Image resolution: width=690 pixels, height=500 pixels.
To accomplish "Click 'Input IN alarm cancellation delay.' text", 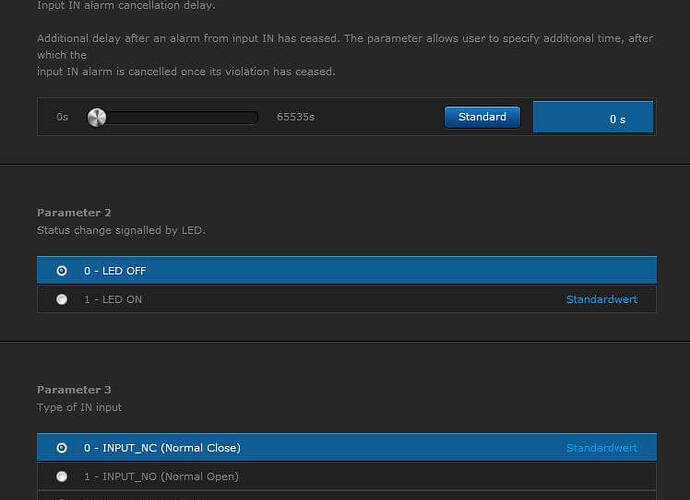I will tap(126, 5).
